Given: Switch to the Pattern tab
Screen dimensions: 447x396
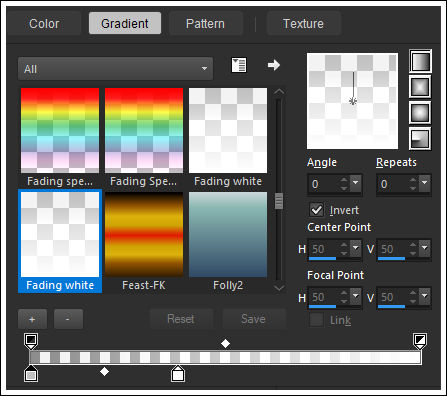Looking at the screenshot, I should [205, 23].
